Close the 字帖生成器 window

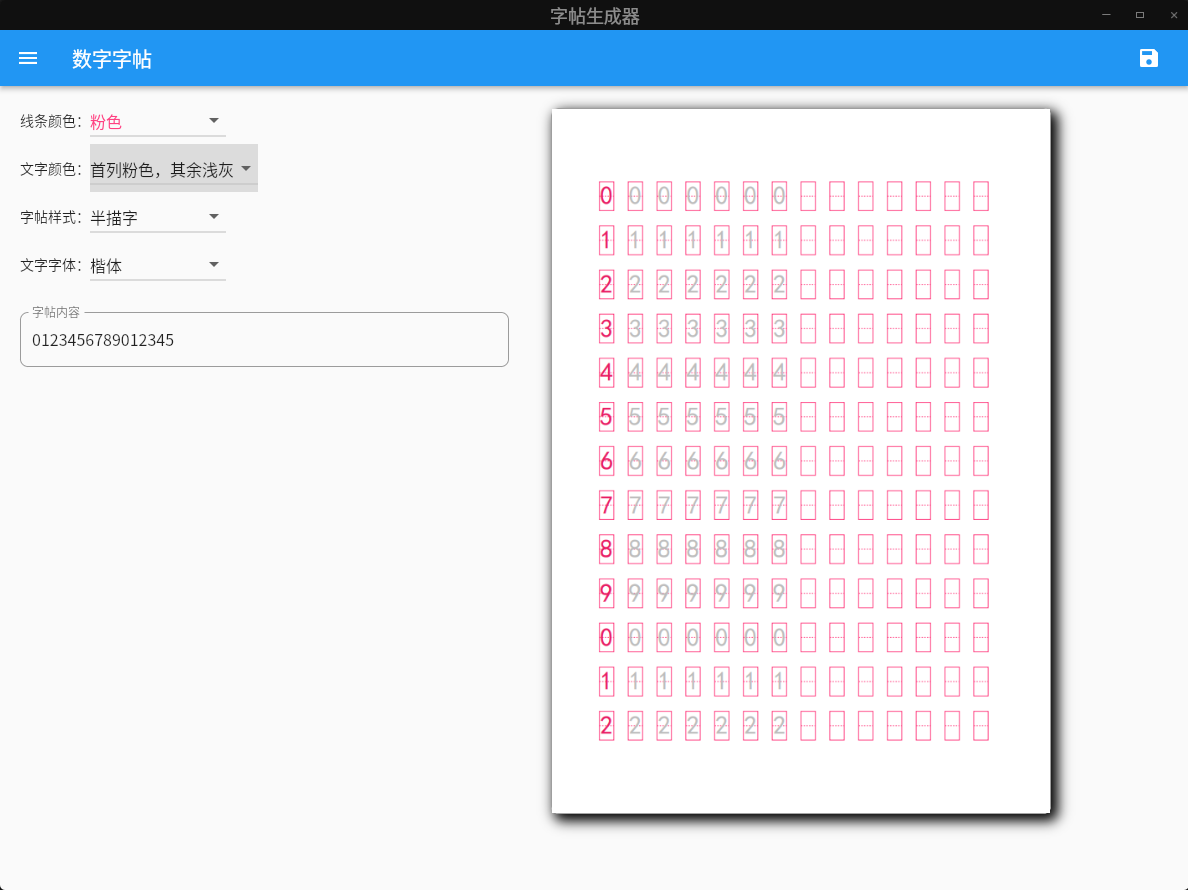tap(1174, 15)
